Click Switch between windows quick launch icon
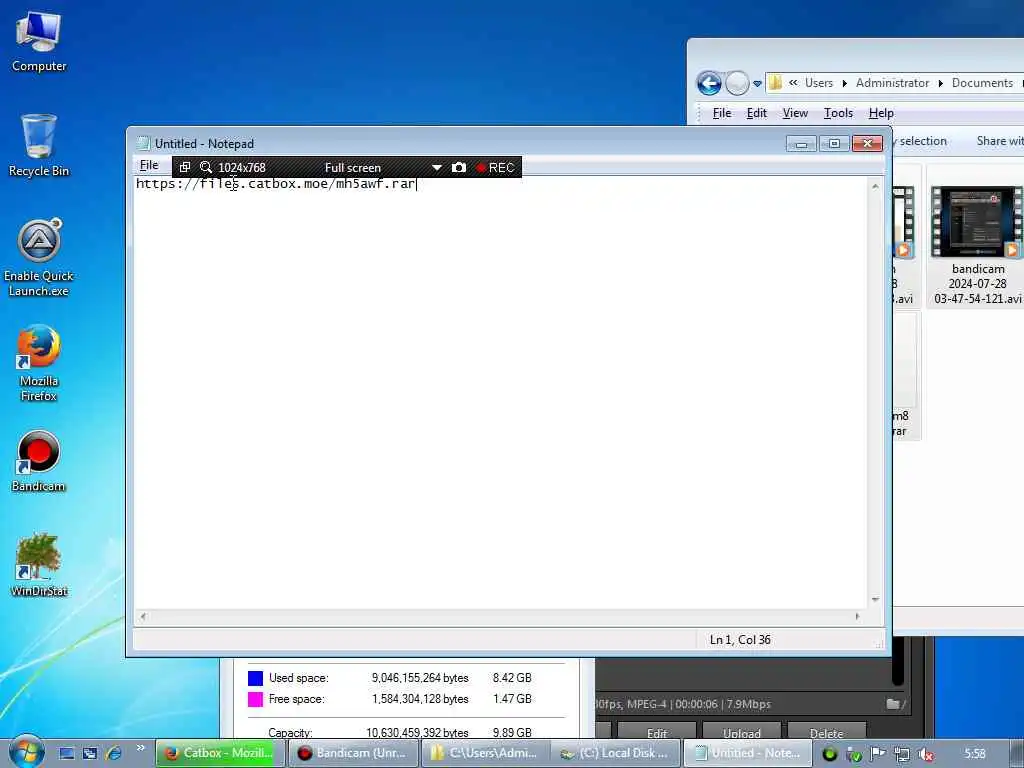 90,753
